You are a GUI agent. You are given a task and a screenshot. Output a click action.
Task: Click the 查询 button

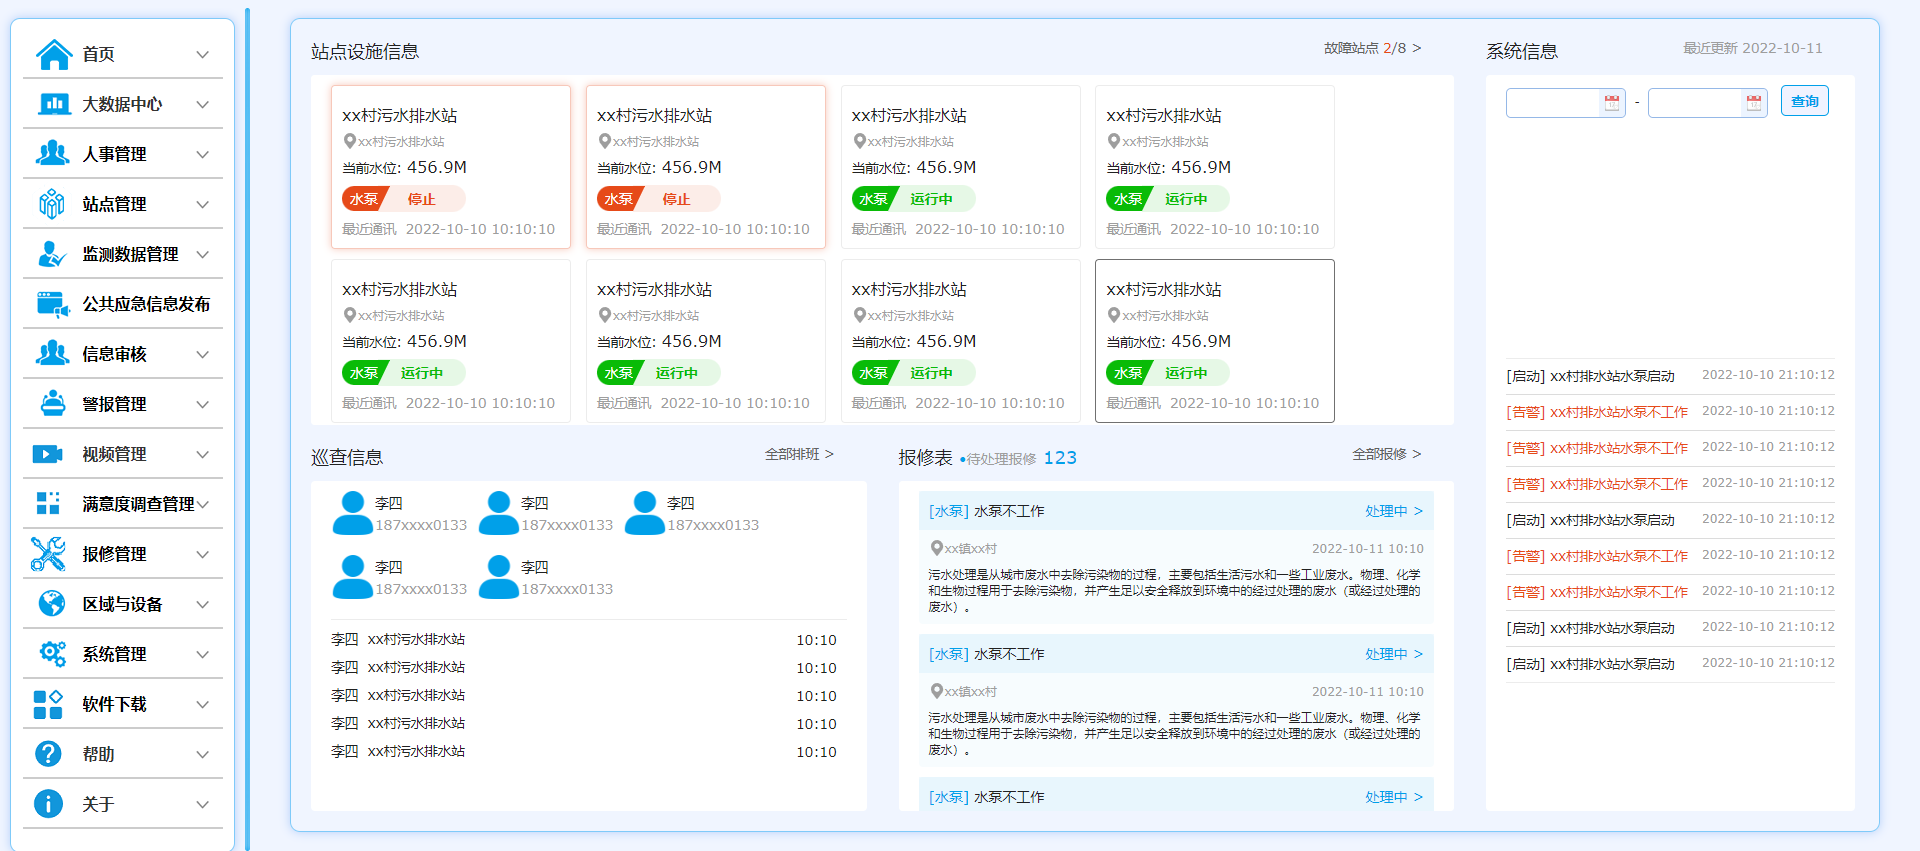[1804, 102]
